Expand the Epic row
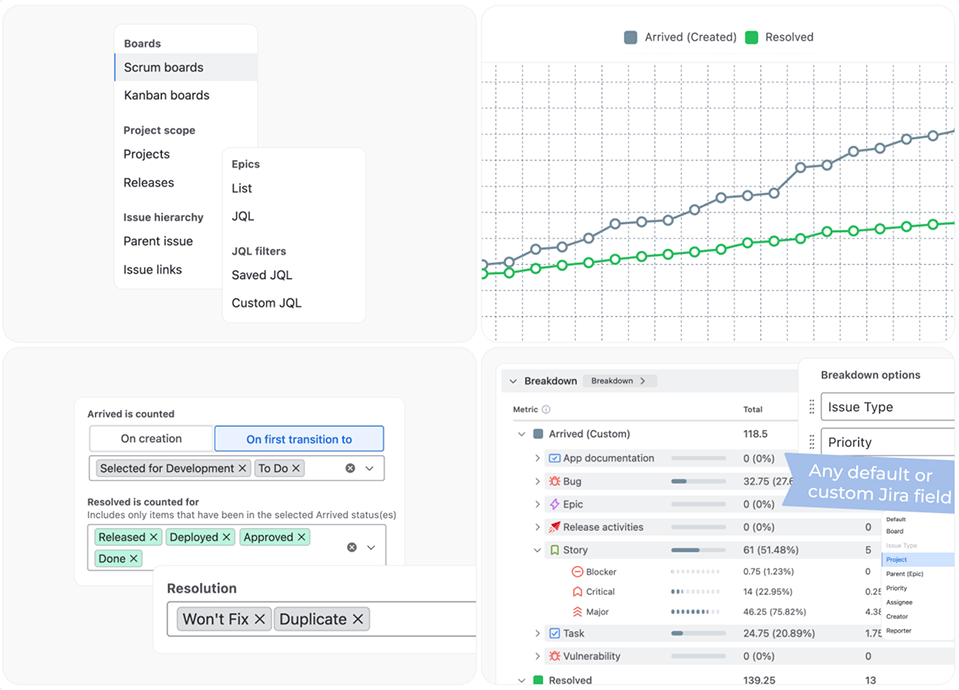 [538, 504]
